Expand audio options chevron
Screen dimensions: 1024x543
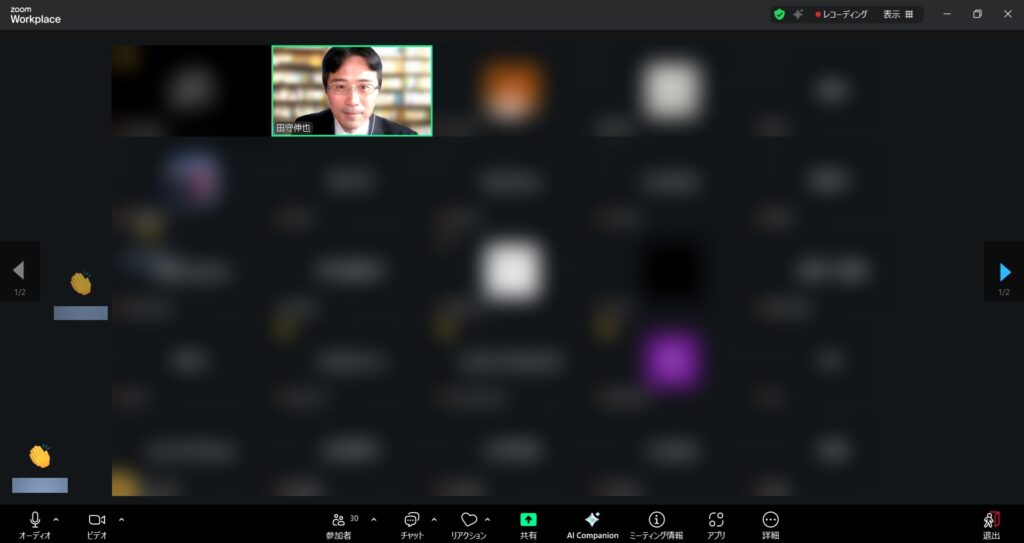(x=56, y=519)
